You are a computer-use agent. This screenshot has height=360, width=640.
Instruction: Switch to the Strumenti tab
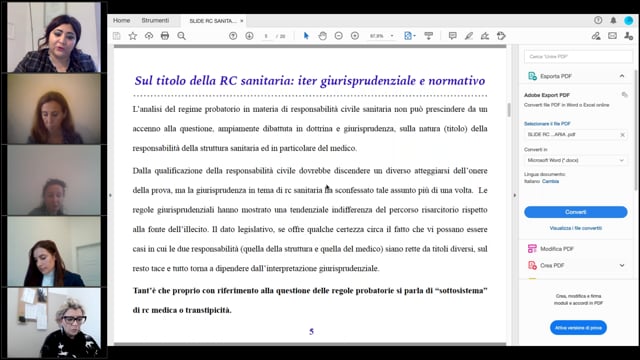click(155, 20)
